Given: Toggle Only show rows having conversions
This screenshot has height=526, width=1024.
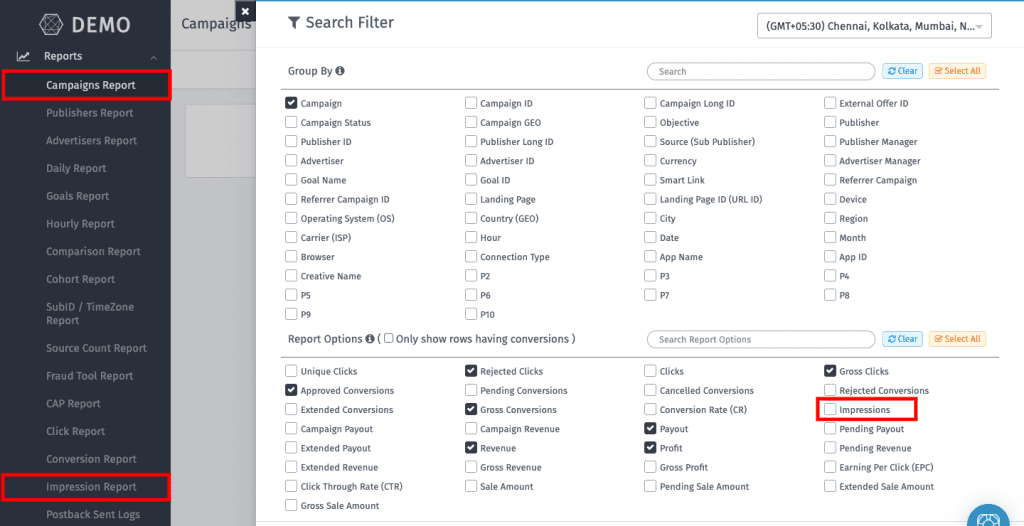Looking at the screenshot, I should [x=388, y=339].
